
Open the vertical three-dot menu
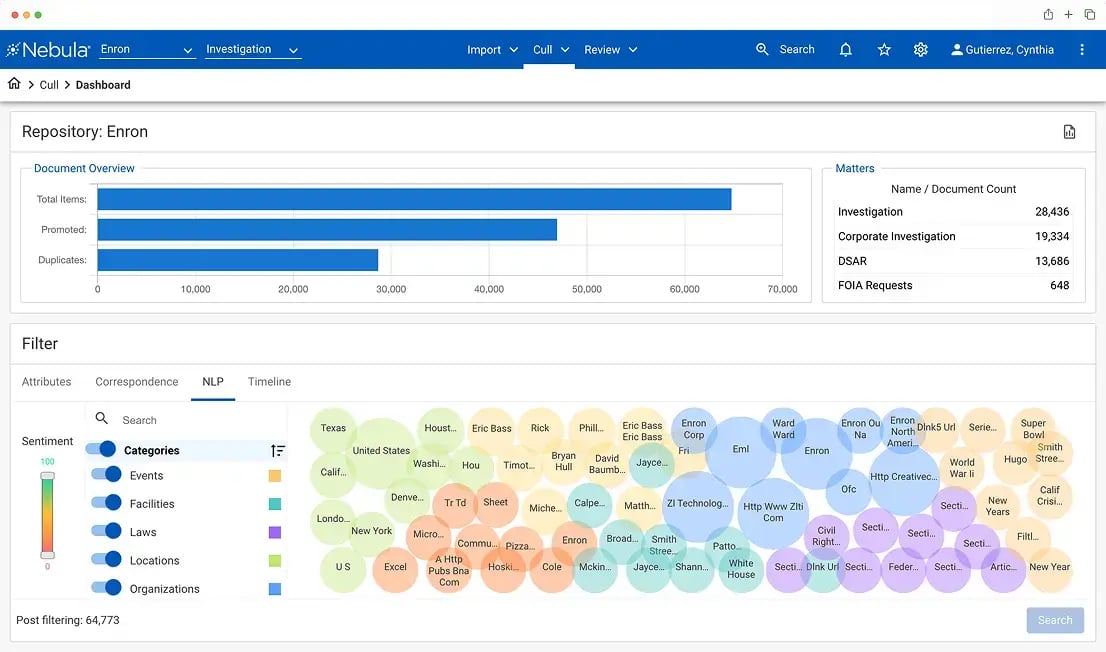[x=1082, y=49]
